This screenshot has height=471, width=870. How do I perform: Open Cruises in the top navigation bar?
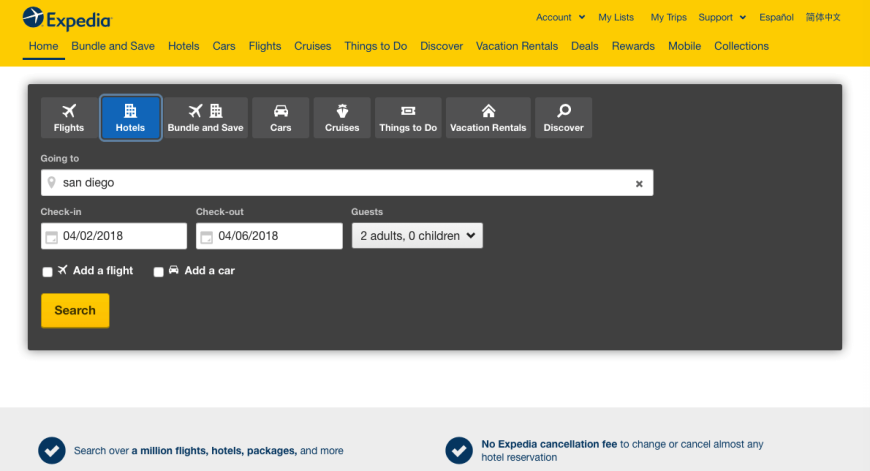point(312,46)
